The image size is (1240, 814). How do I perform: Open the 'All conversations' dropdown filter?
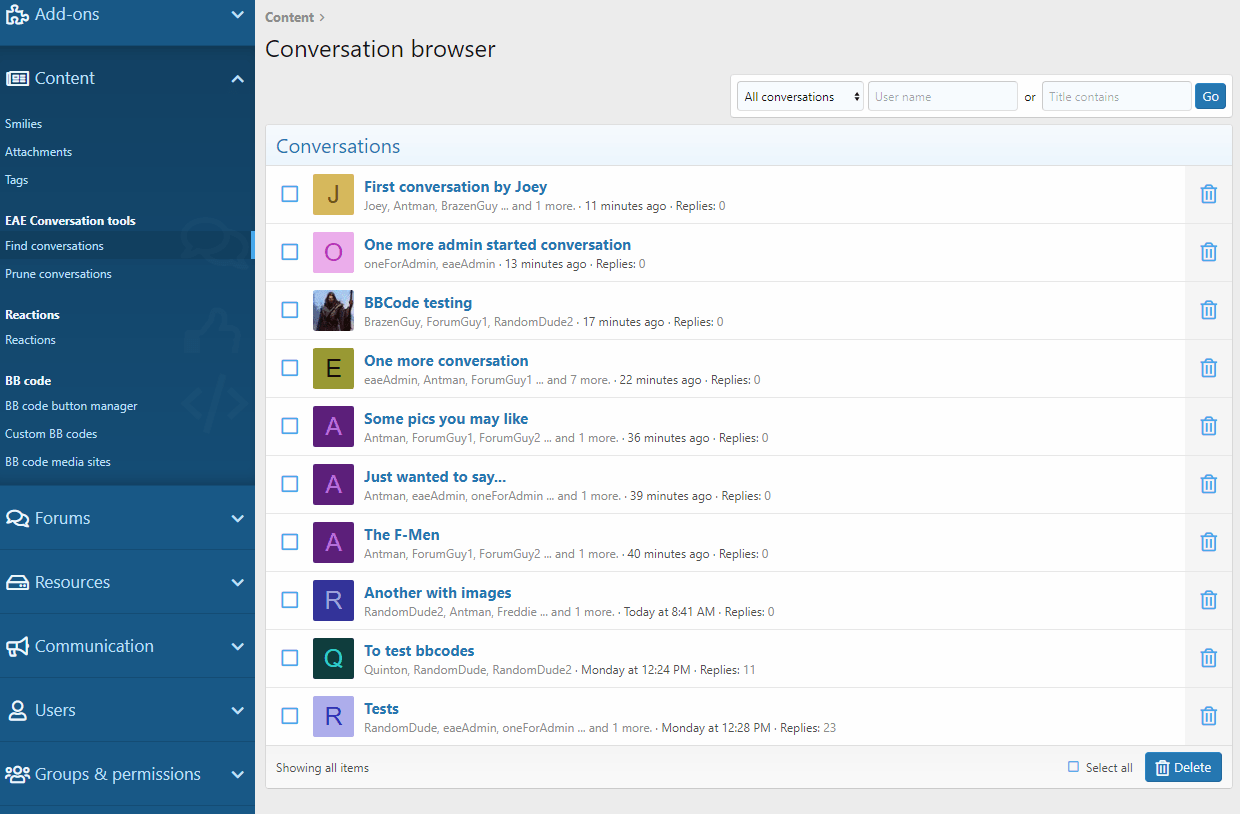pyautogui.click(x=801, y=97)
